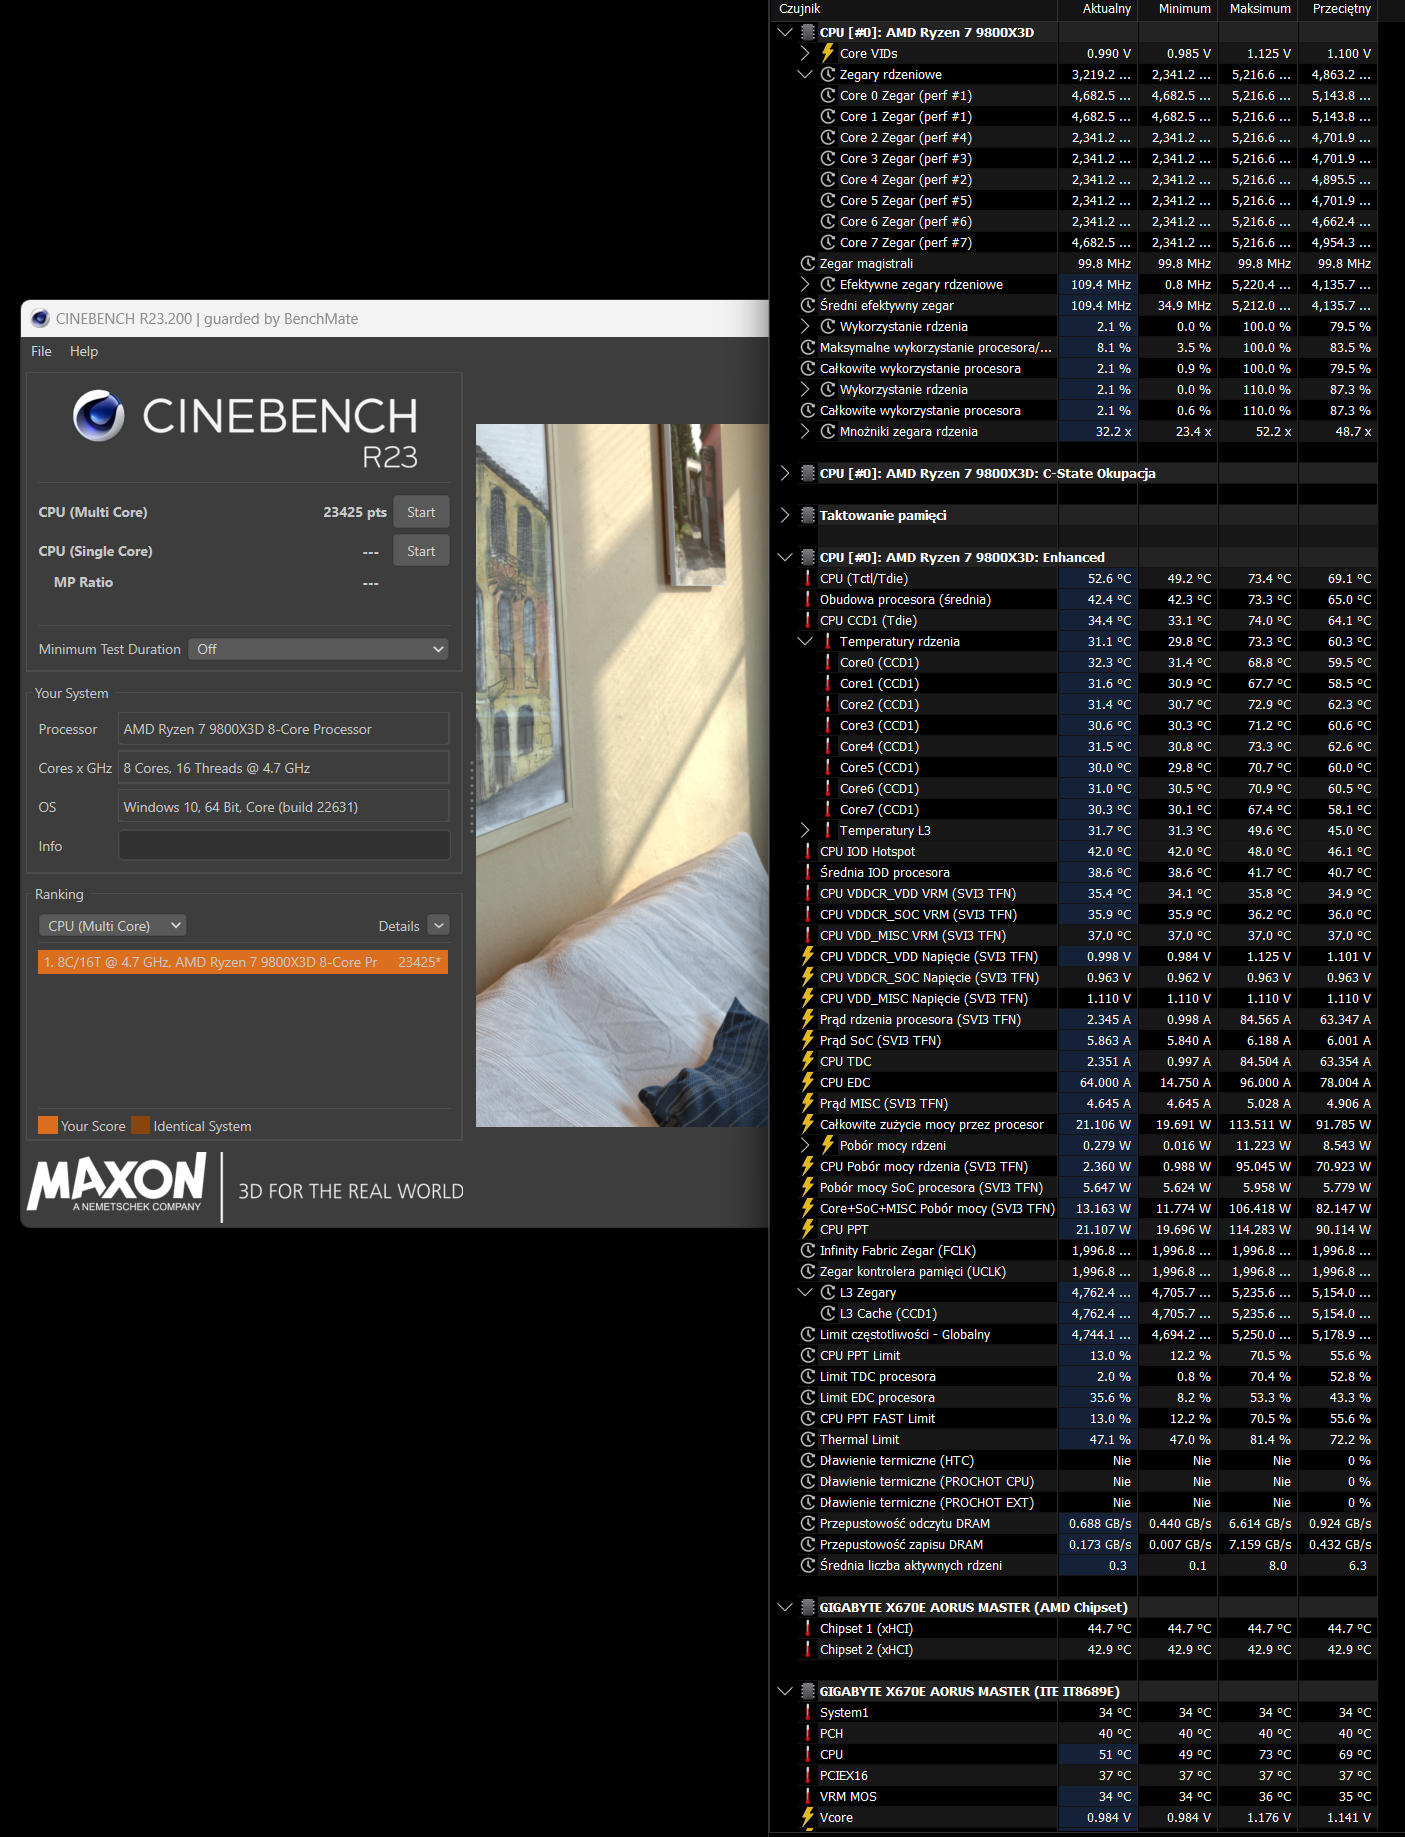Viewport: 1405px width, 1837px height.
Task: Select the 8C/16T @ 4.7 GHz ranking entry
Action: click(243, 962)
